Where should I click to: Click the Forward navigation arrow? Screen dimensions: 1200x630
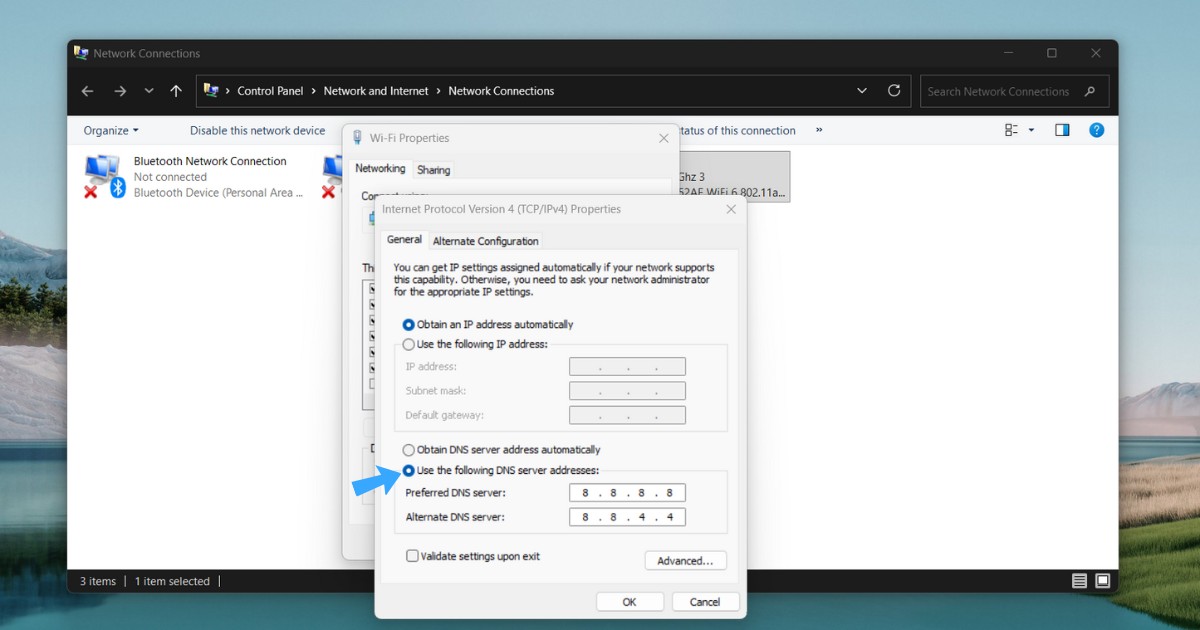coord(120,91)
